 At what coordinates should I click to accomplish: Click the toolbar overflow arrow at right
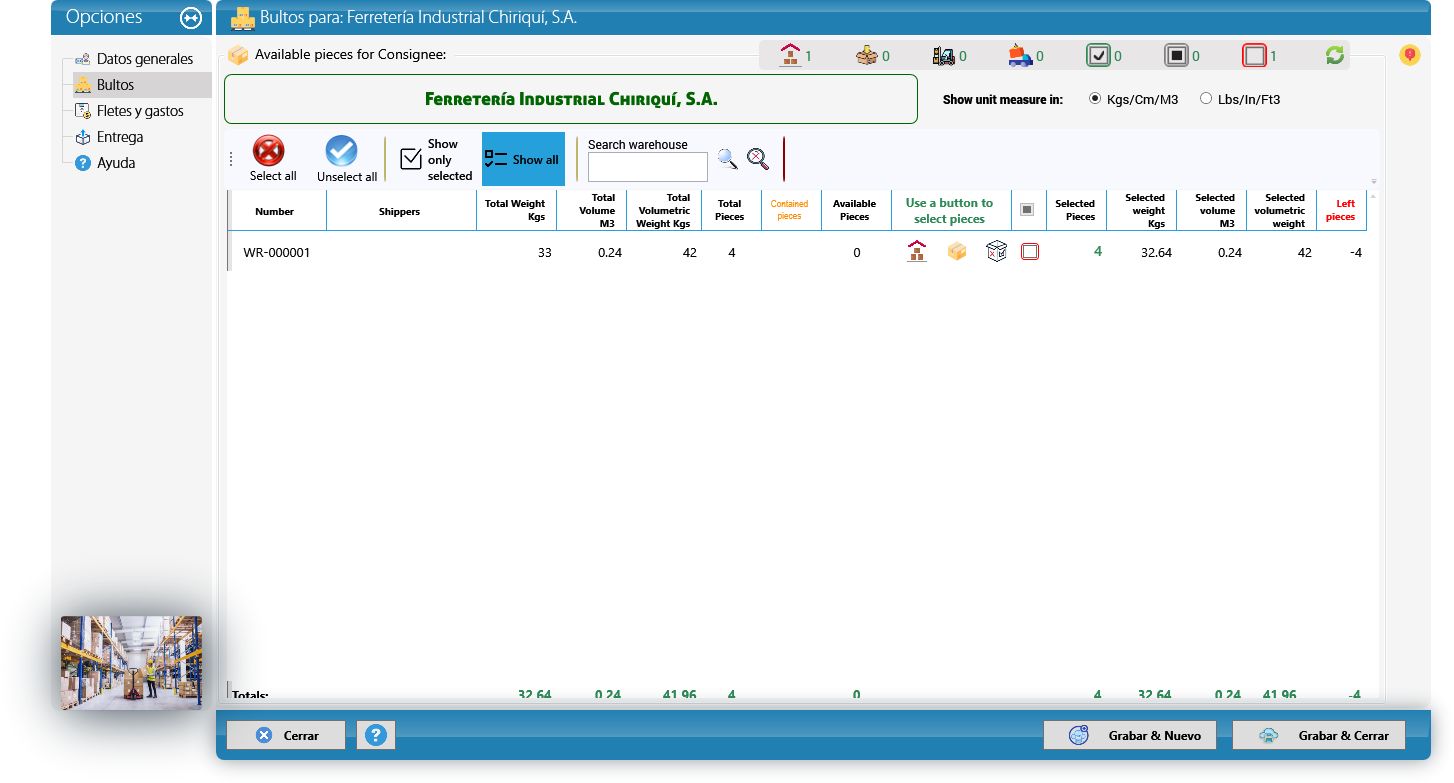coord(1374,181)
